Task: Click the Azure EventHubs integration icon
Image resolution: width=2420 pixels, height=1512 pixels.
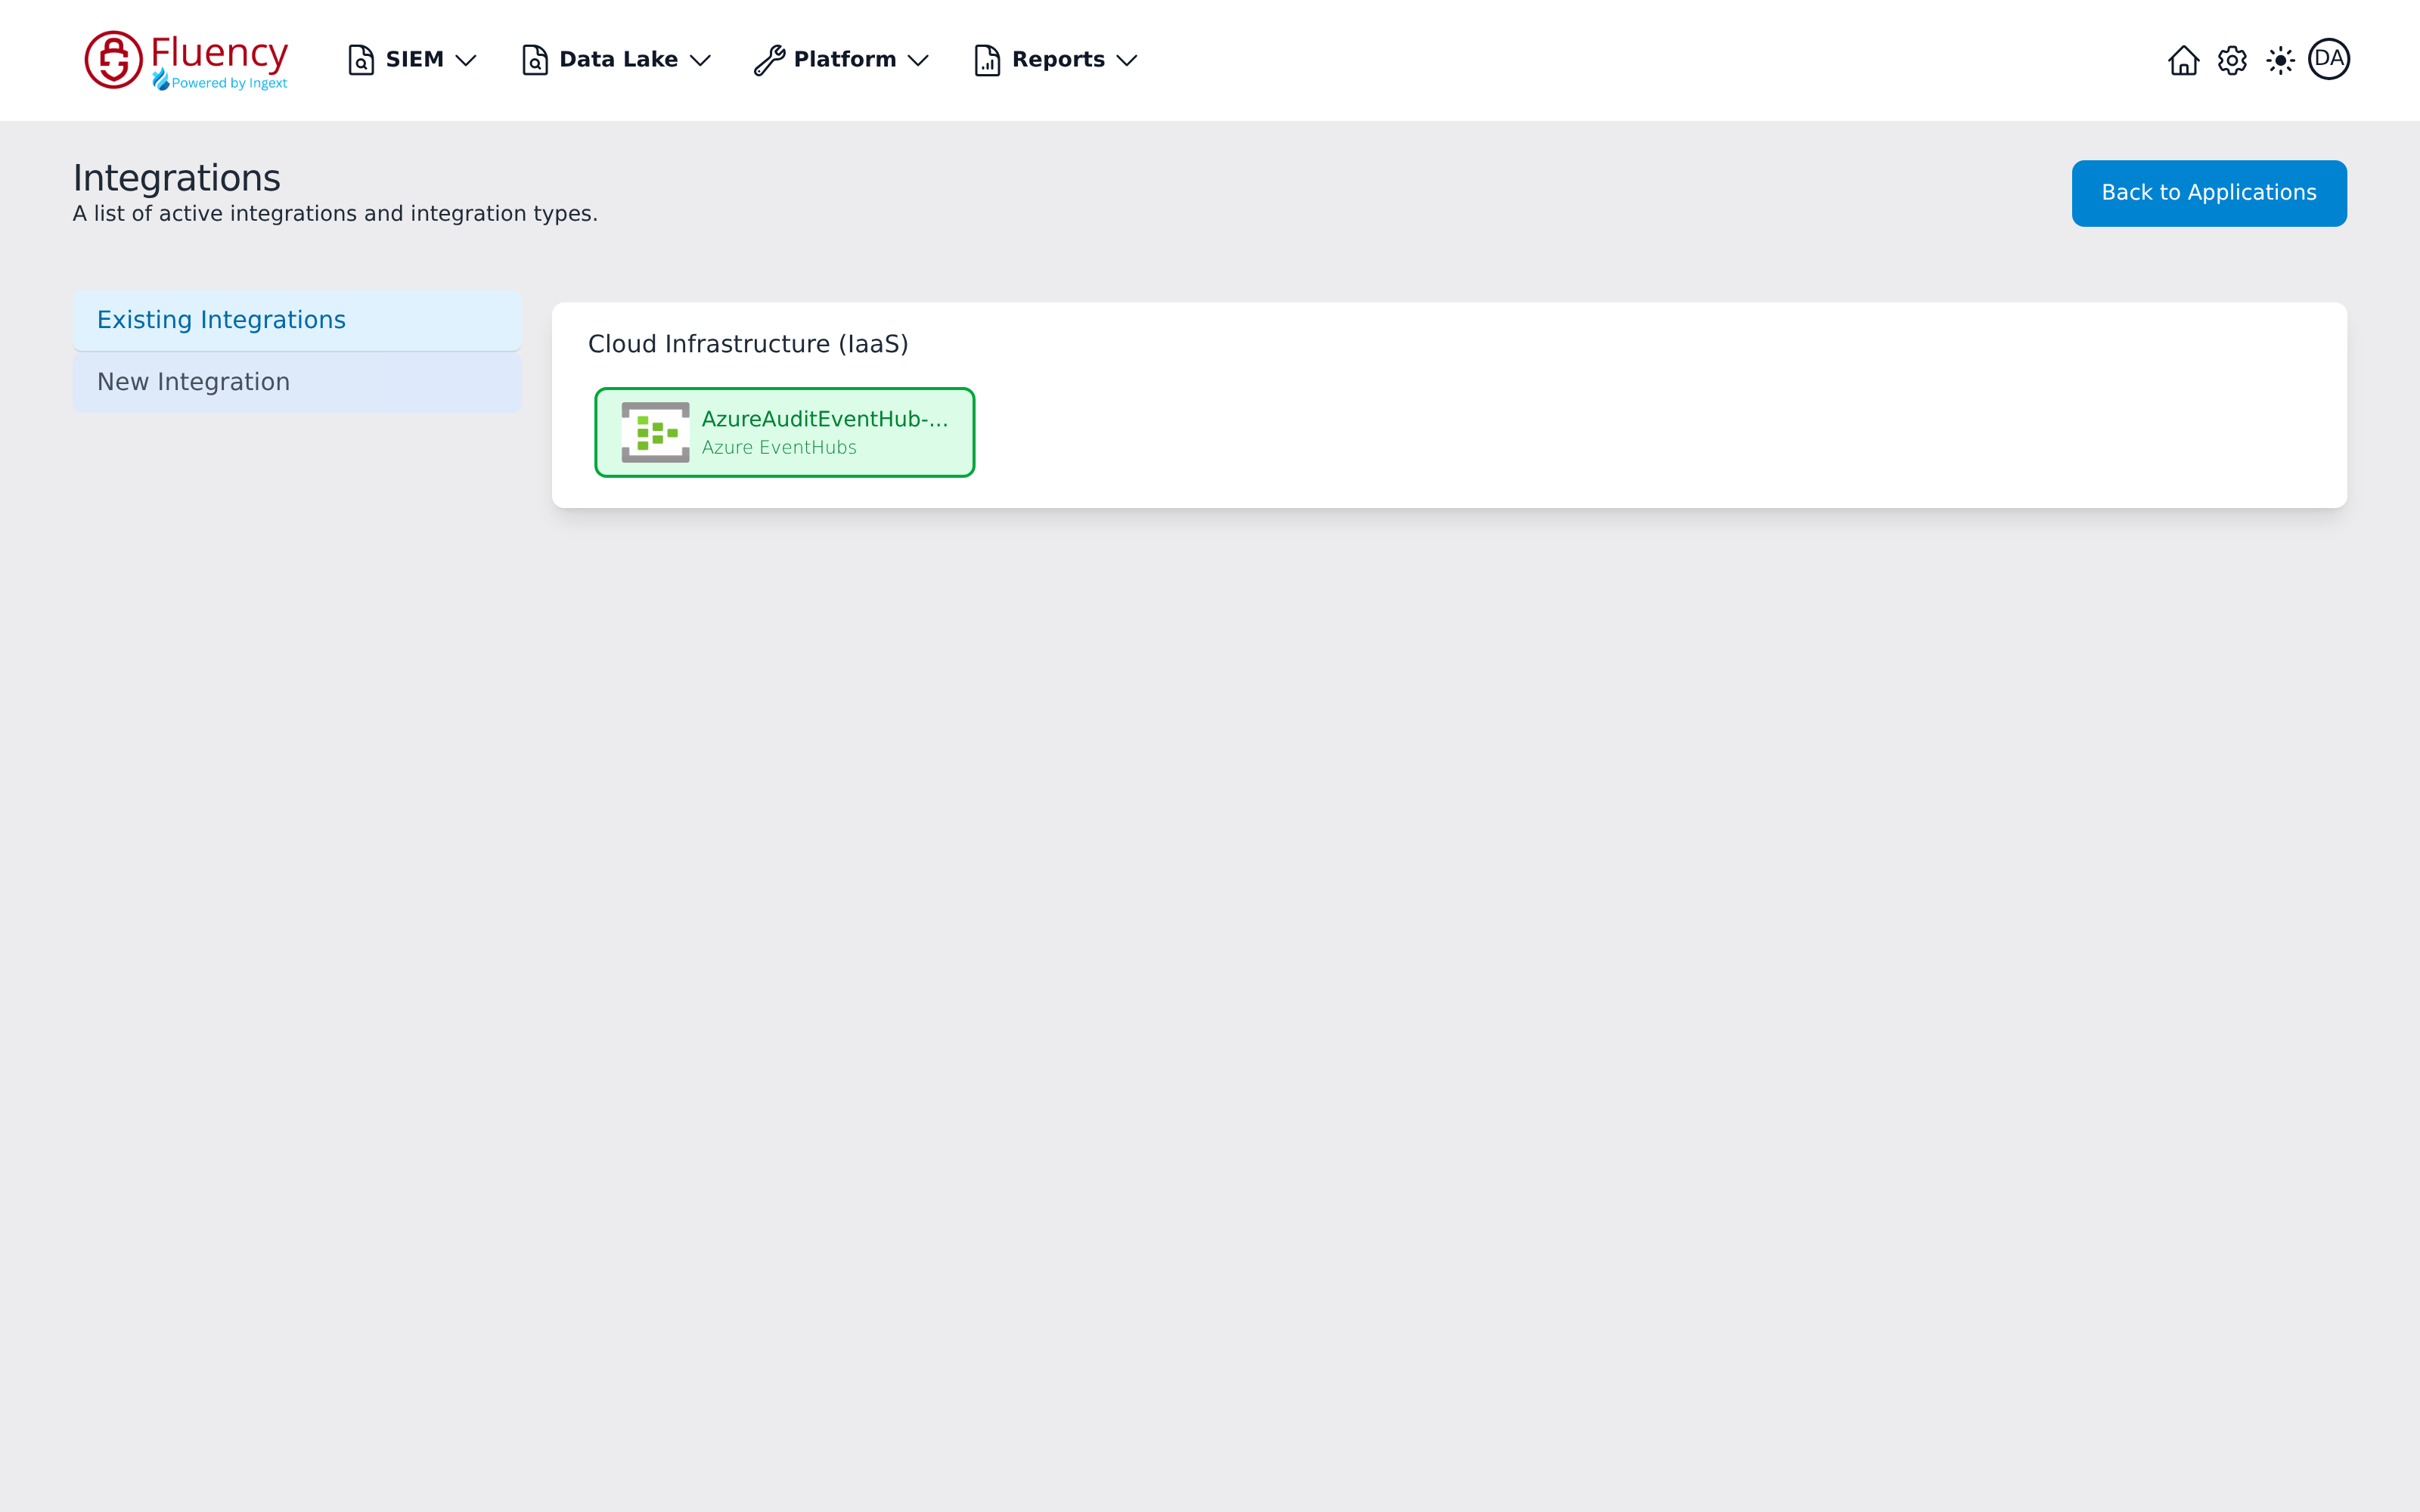Action: tap(655, 432)
